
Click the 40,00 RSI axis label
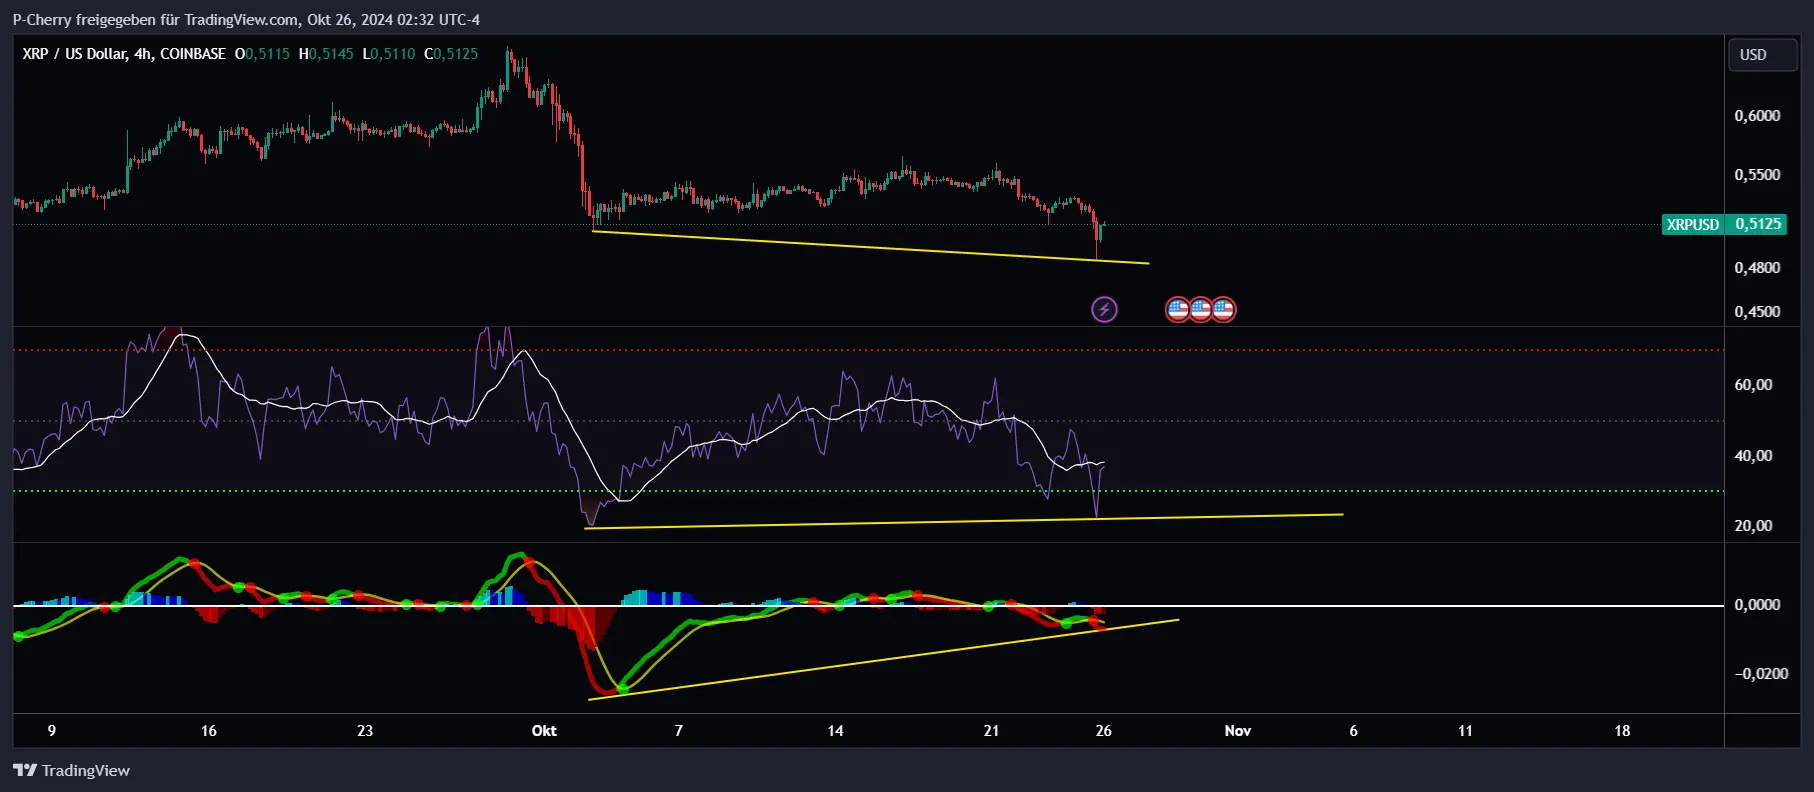coord(1753,456)
